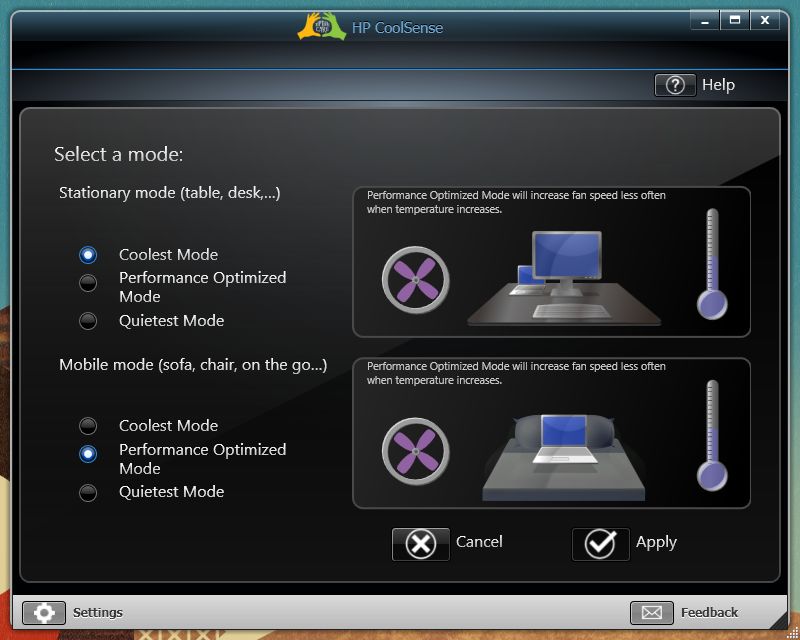Select Coolest Mode under Stationary mode
Image resolution: width=800 pixels, height=640 pixels.
88,255
